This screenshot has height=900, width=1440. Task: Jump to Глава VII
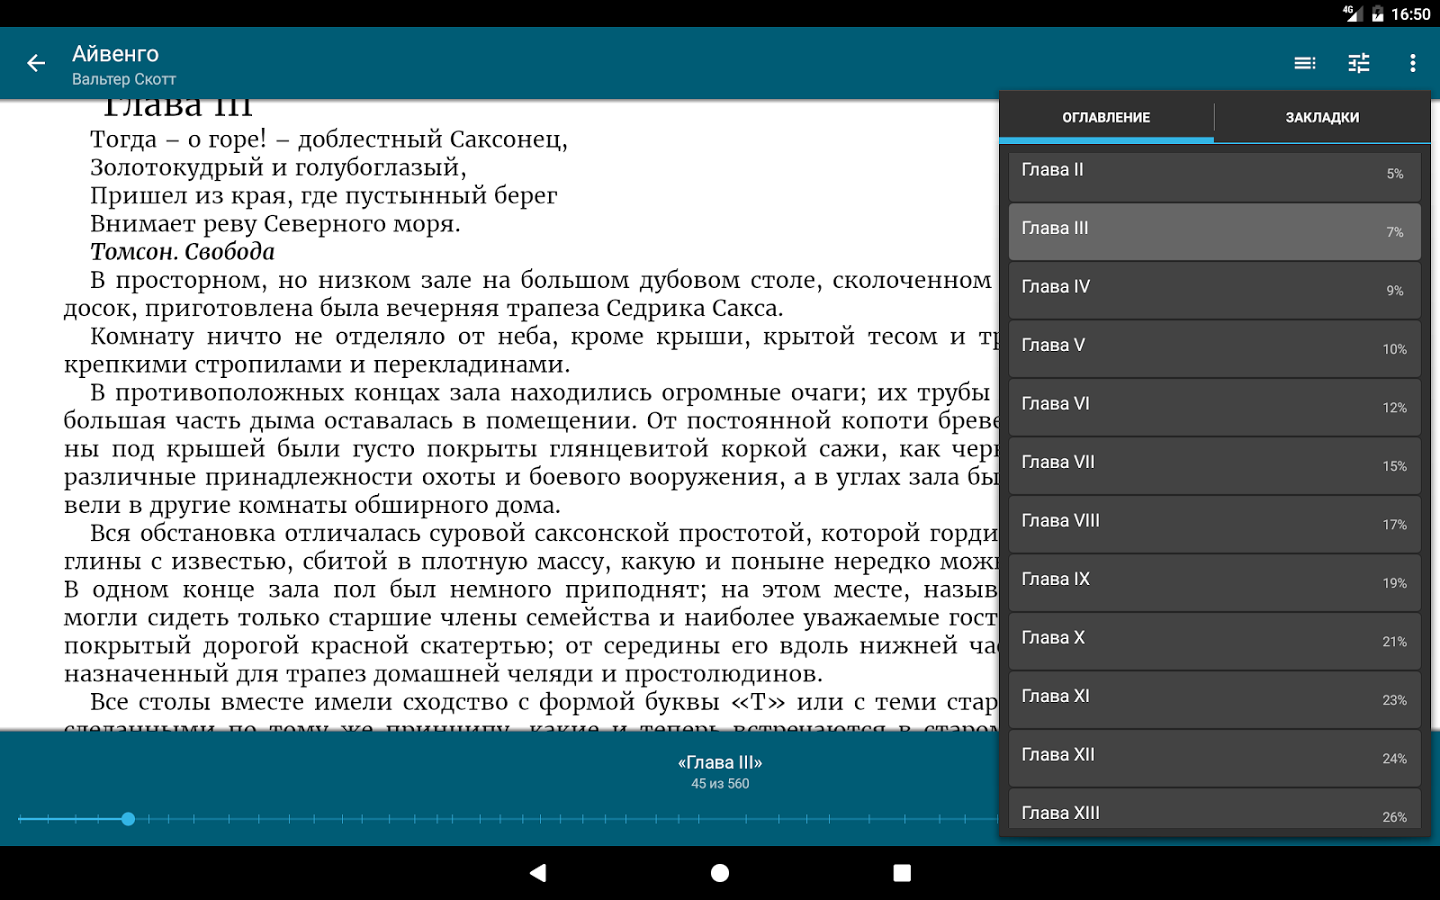pos(1214,466)
